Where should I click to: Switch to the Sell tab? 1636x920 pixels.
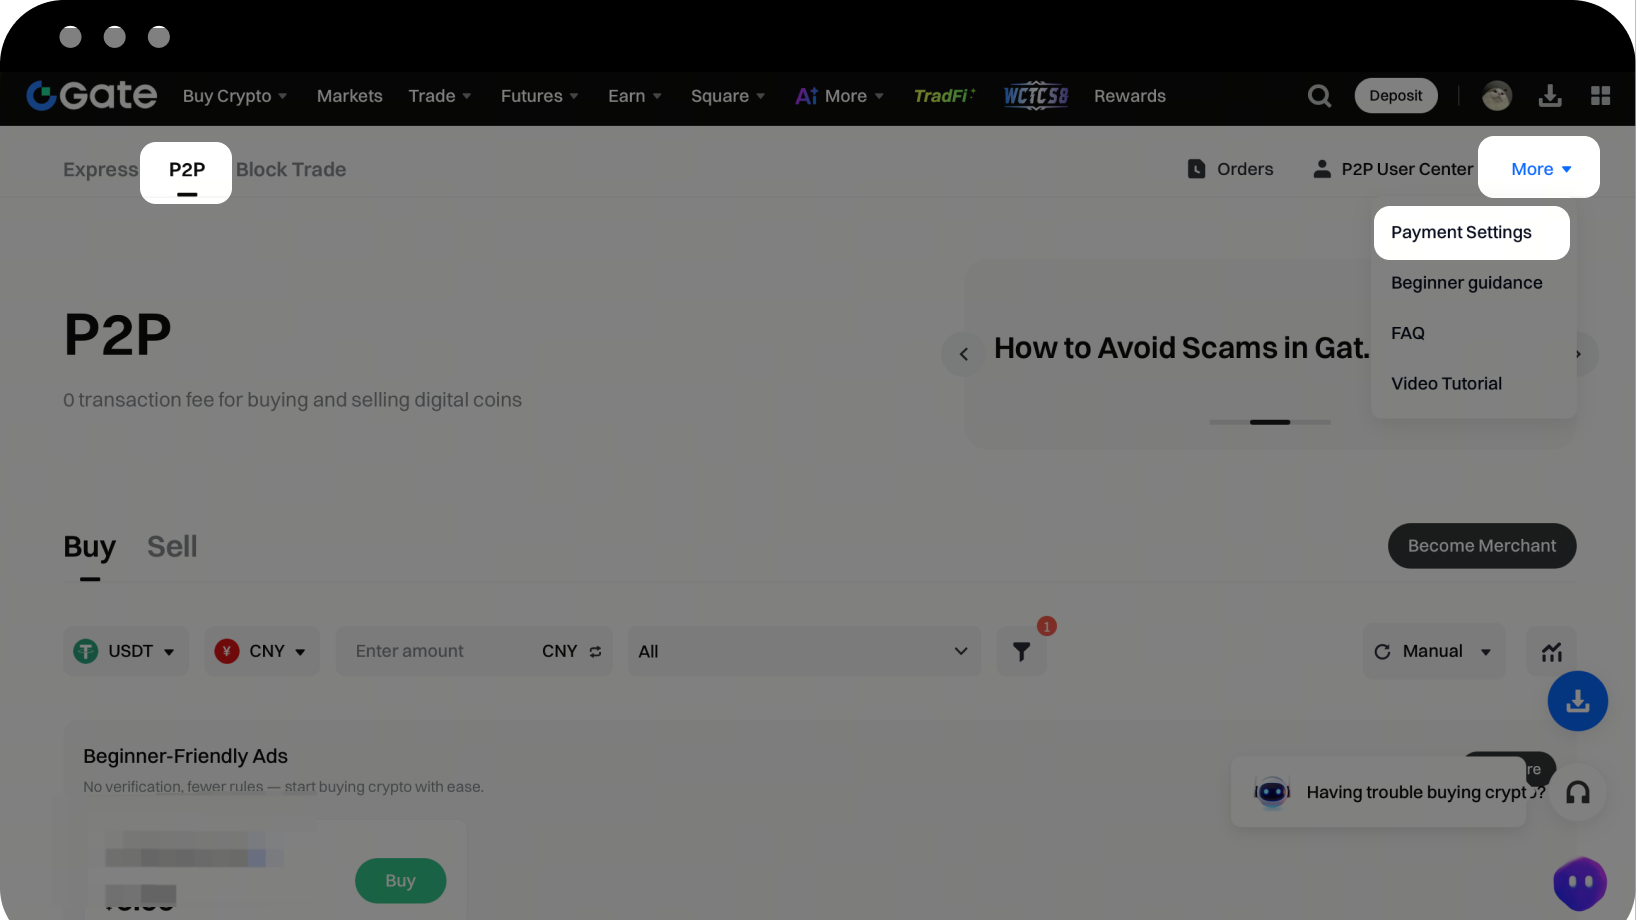click(x=172, y=547)
